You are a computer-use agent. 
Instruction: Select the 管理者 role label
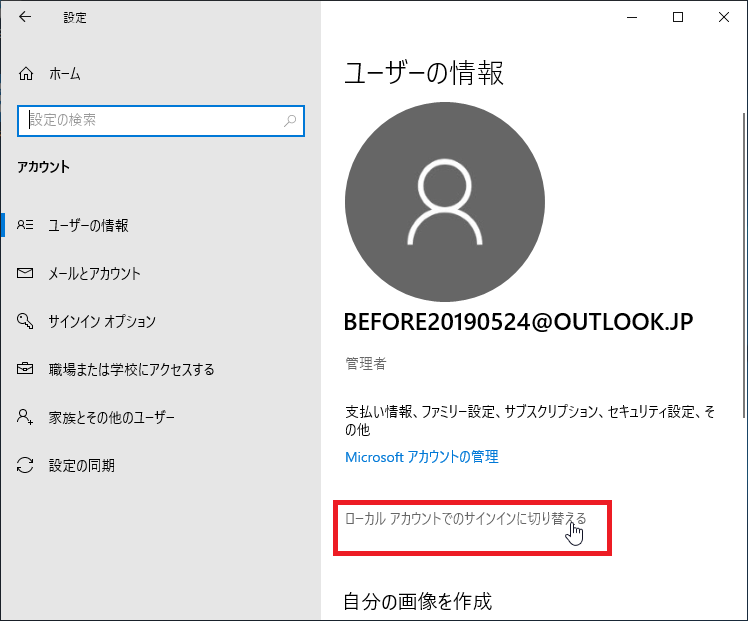[x=365, y=364]
